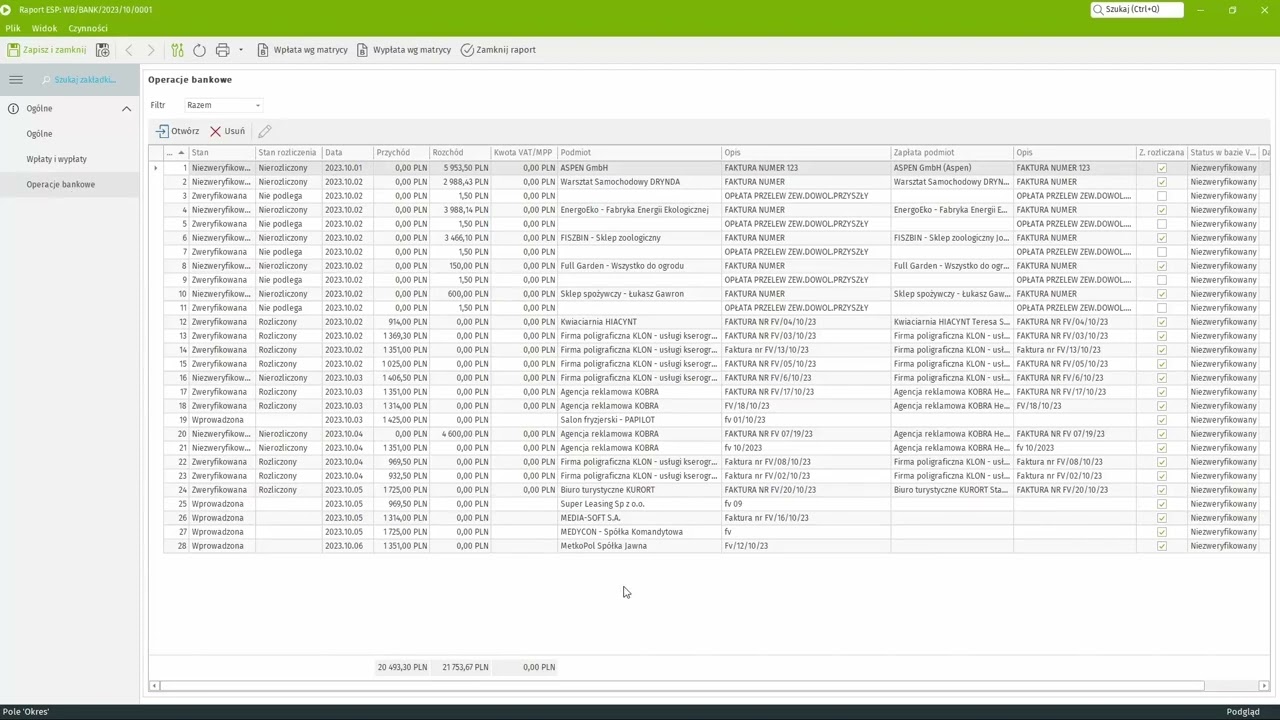Viewport: 1280px width, 720px height.
Task: Click Wypłata wg matrycy button
Action: coord(404,50)
